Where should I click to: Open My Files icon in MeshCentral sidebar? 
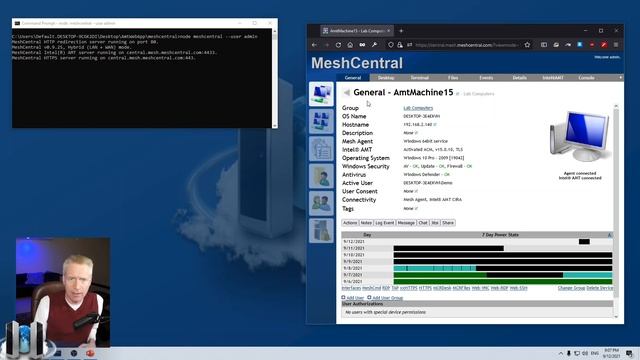point(321,176)
